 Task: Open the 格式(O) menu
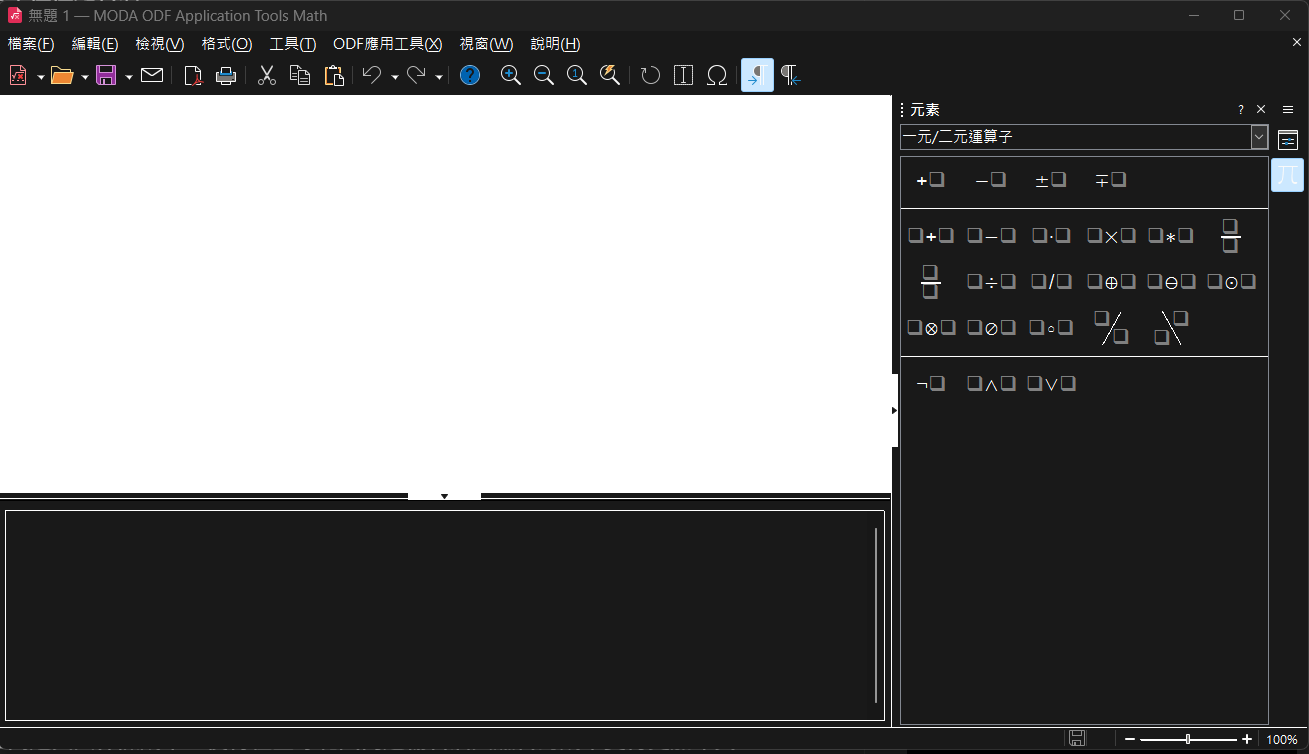[x=227, y=44]
